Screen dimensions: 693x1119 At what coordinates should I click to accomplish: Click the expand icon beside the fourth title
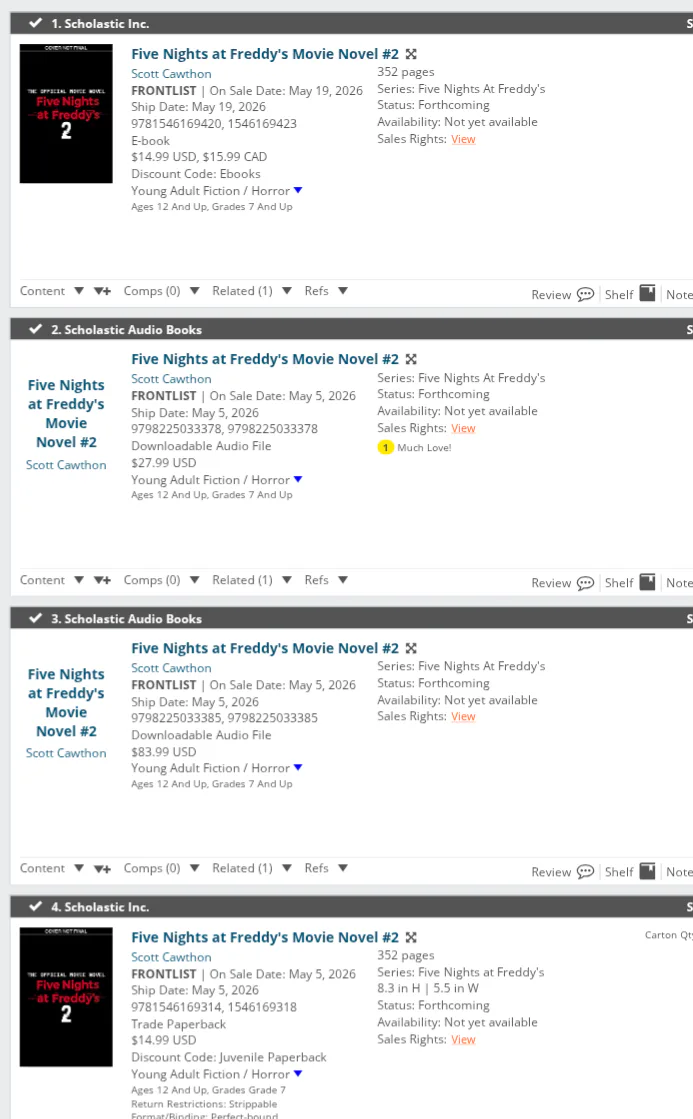(411, 937)
